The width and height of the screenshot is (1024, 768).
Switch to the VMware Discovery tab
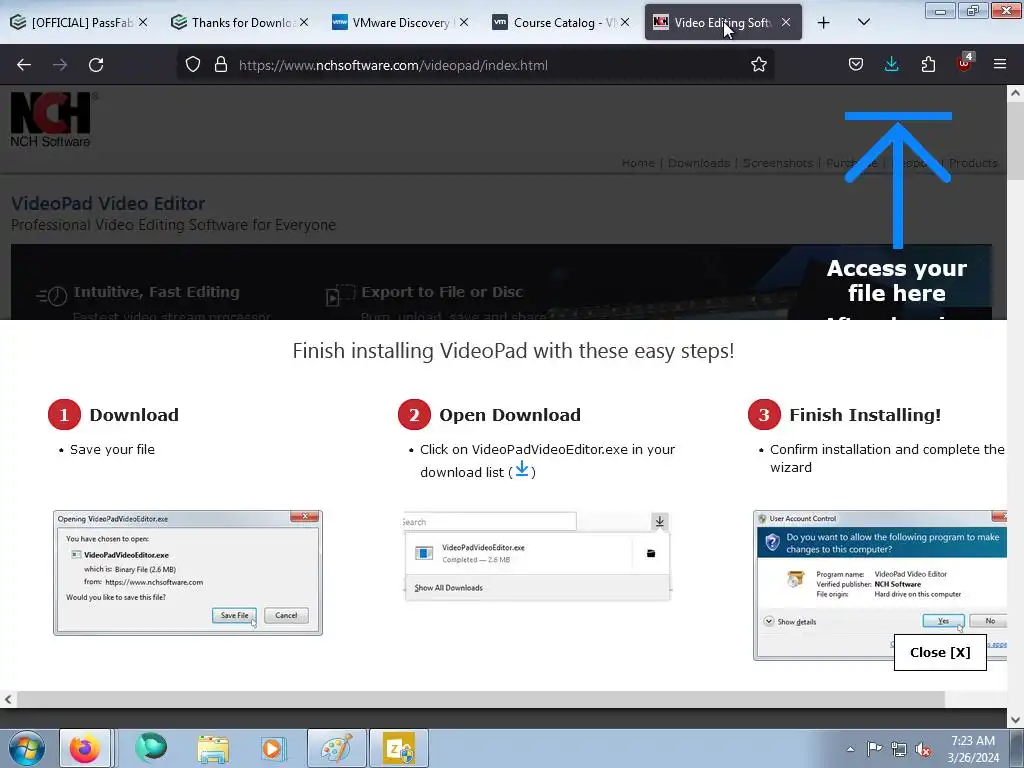400,22
